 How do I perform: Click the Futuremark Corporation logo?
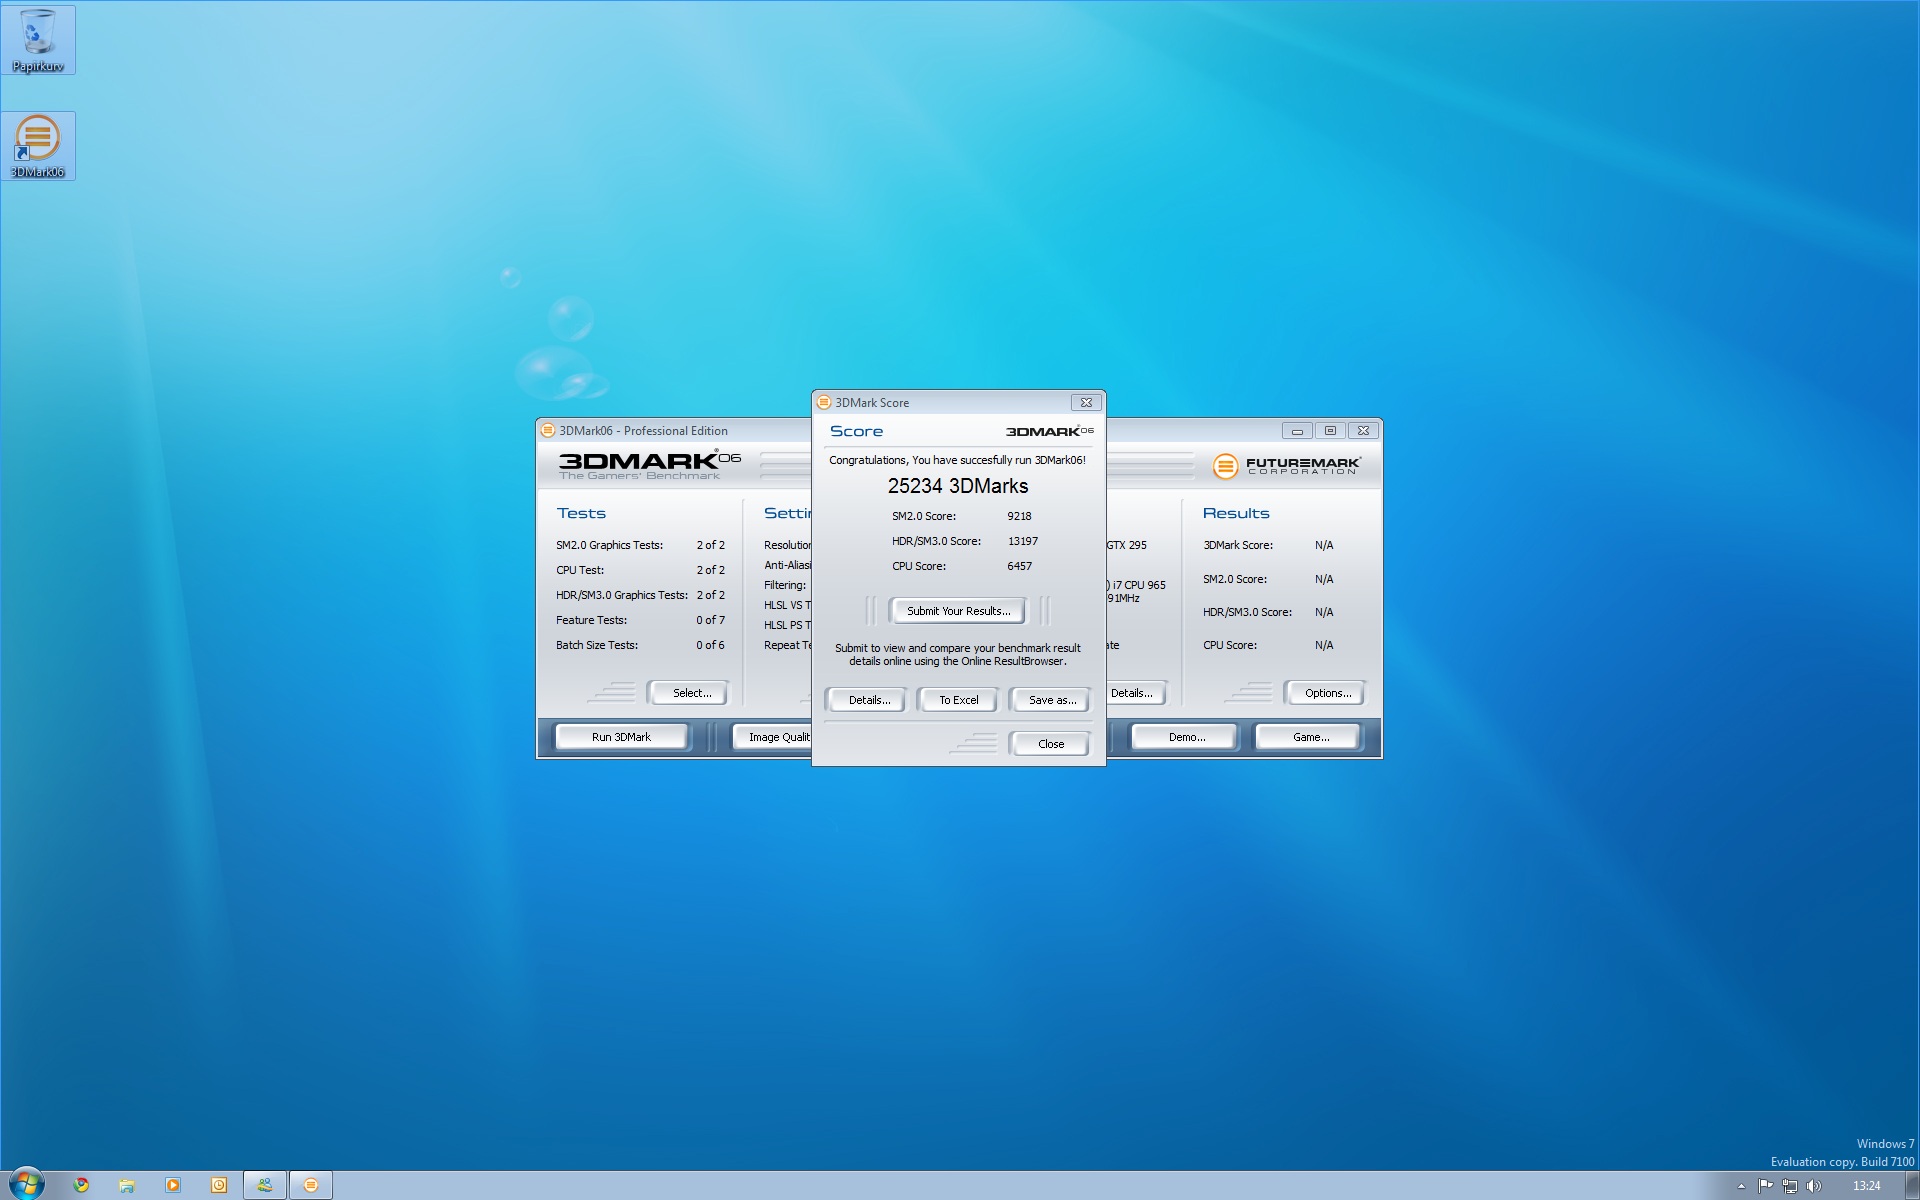click(x=1286, y=466)
